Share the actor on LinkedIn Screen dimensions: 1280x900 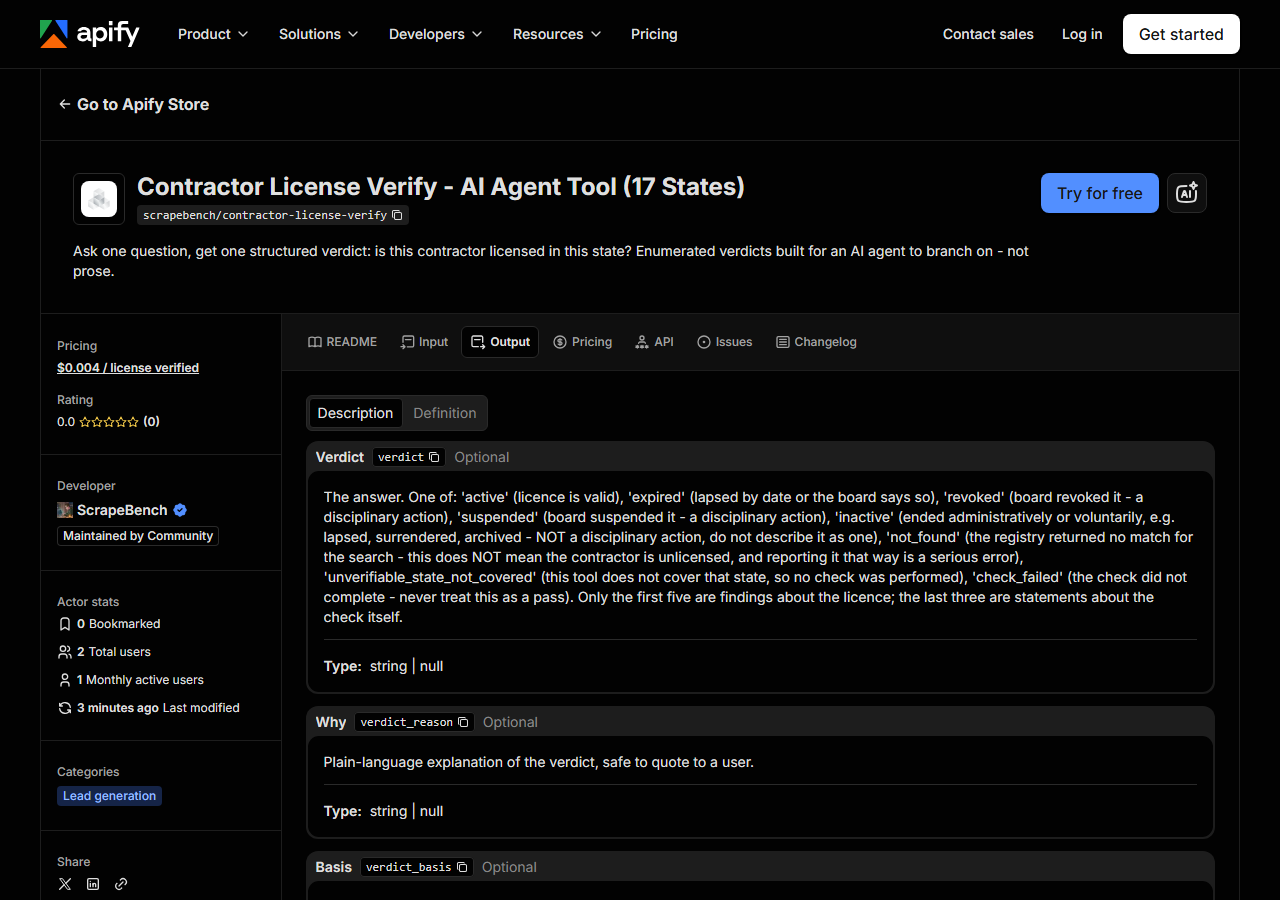coord(93,884)
